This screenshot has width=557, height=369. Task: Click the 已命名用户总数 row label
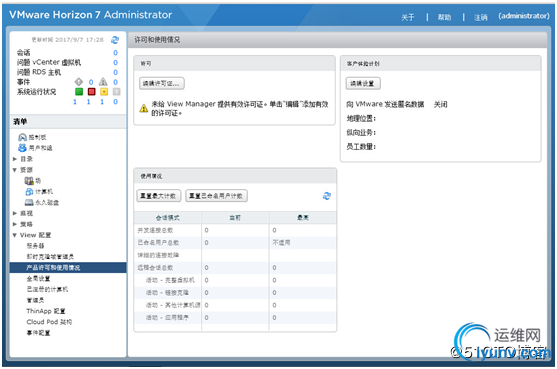(x=158, y=243)
